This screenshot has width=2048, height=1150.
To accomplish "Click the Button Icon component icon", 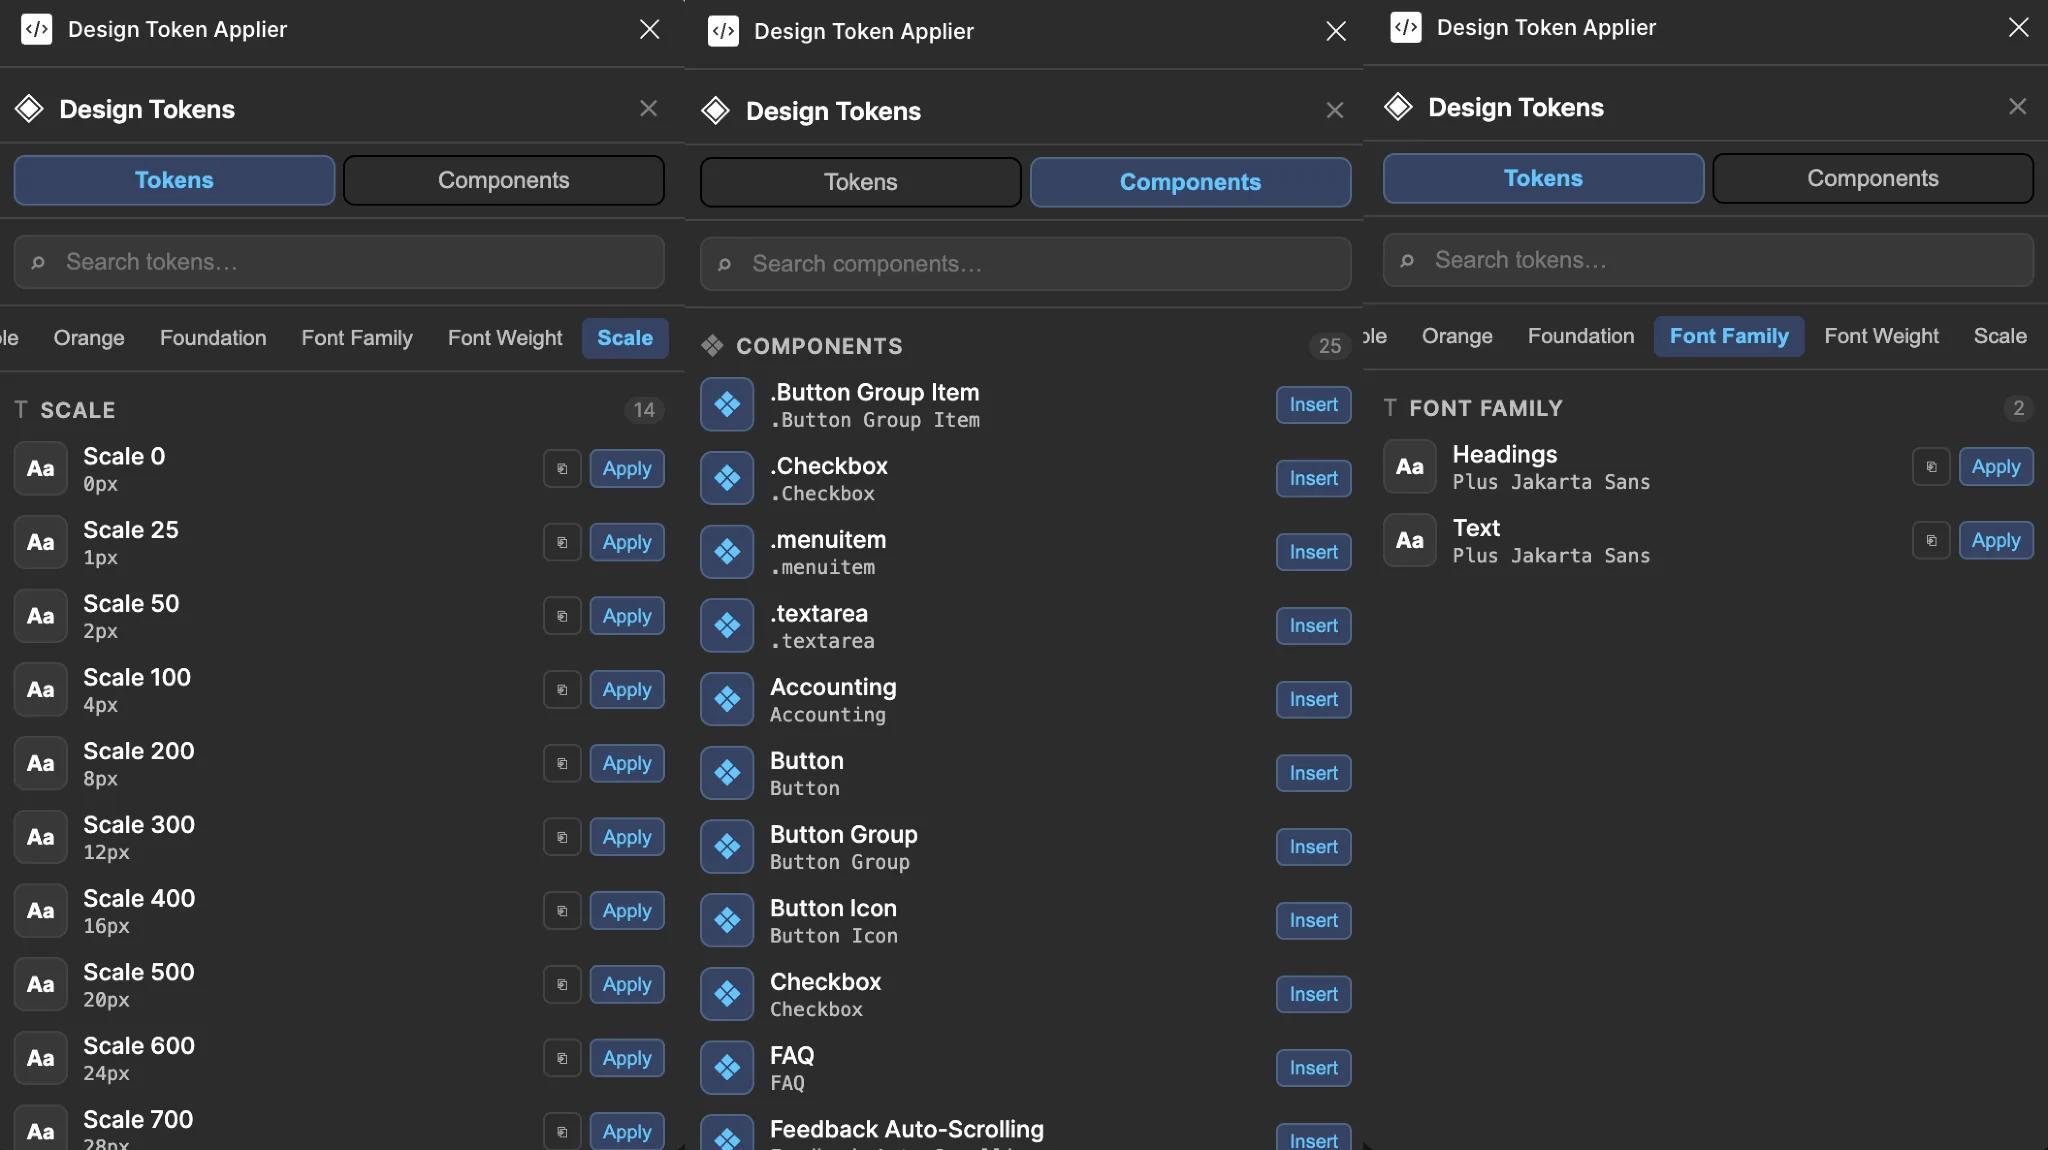I will click(x=727, y=921).
